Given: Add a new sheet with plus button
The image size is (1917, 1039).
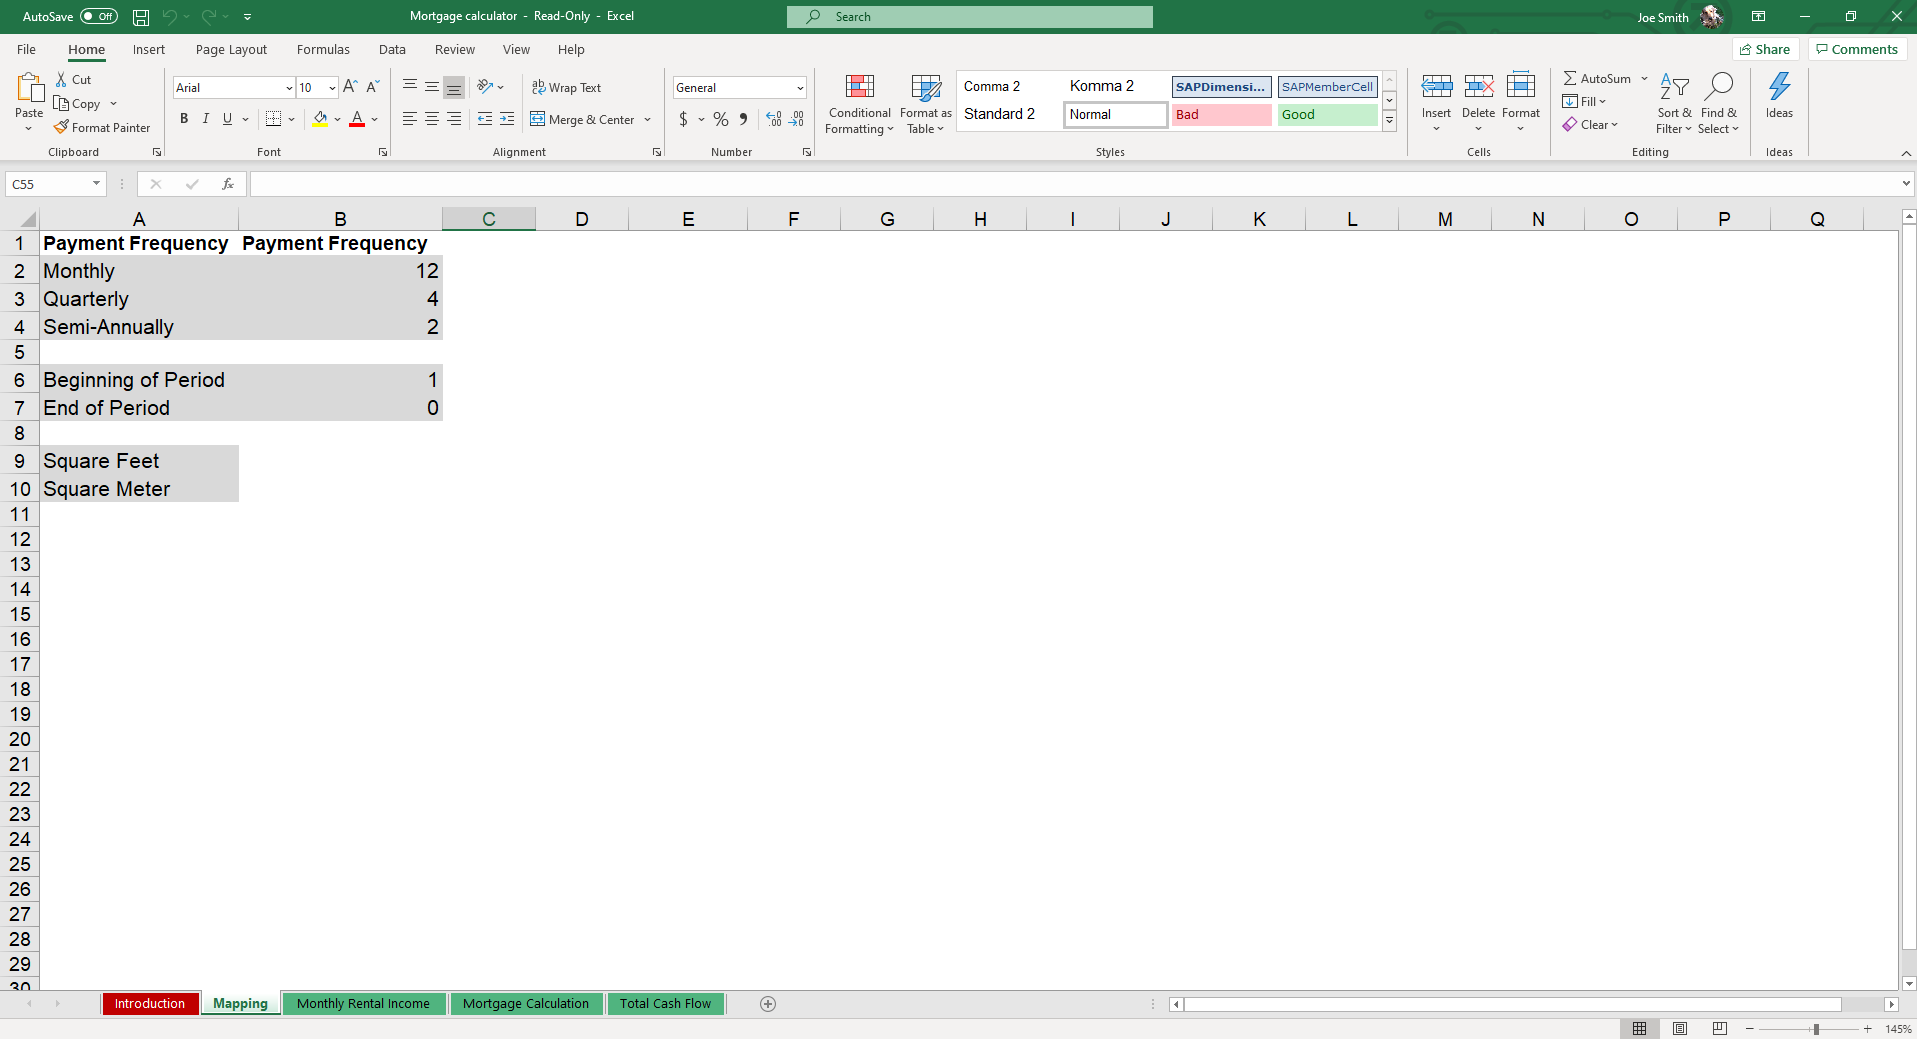Looking at the screenshot, I should pyautogui.click(x=768, y=1004).
